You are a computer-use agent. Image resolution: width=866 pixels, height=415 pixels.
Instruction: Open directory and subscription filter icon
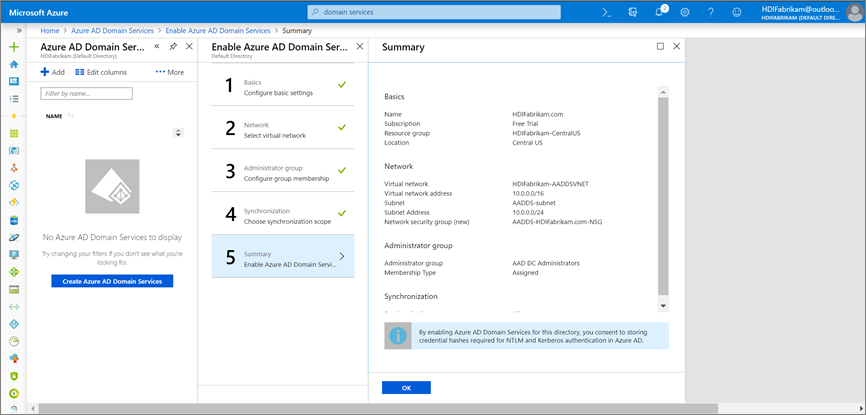[632, 12]
